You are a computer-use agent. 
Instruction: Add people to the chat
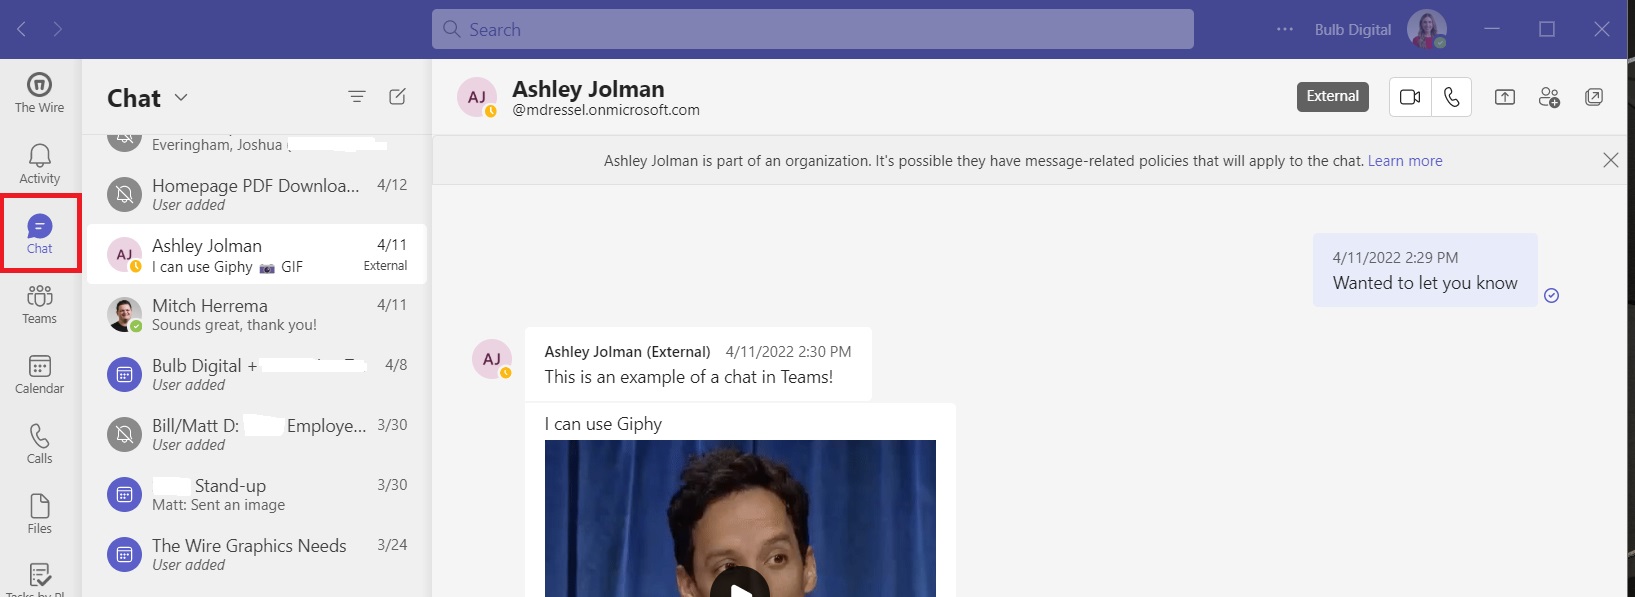(x=1549, y=97)
